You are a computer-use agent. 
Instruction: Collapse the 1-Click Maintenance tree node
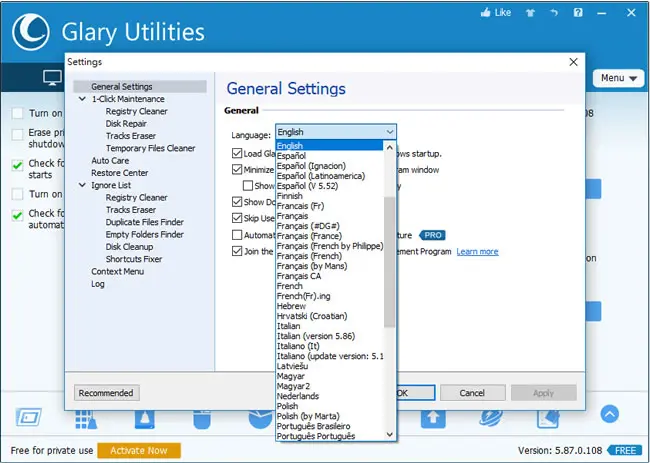82,99
